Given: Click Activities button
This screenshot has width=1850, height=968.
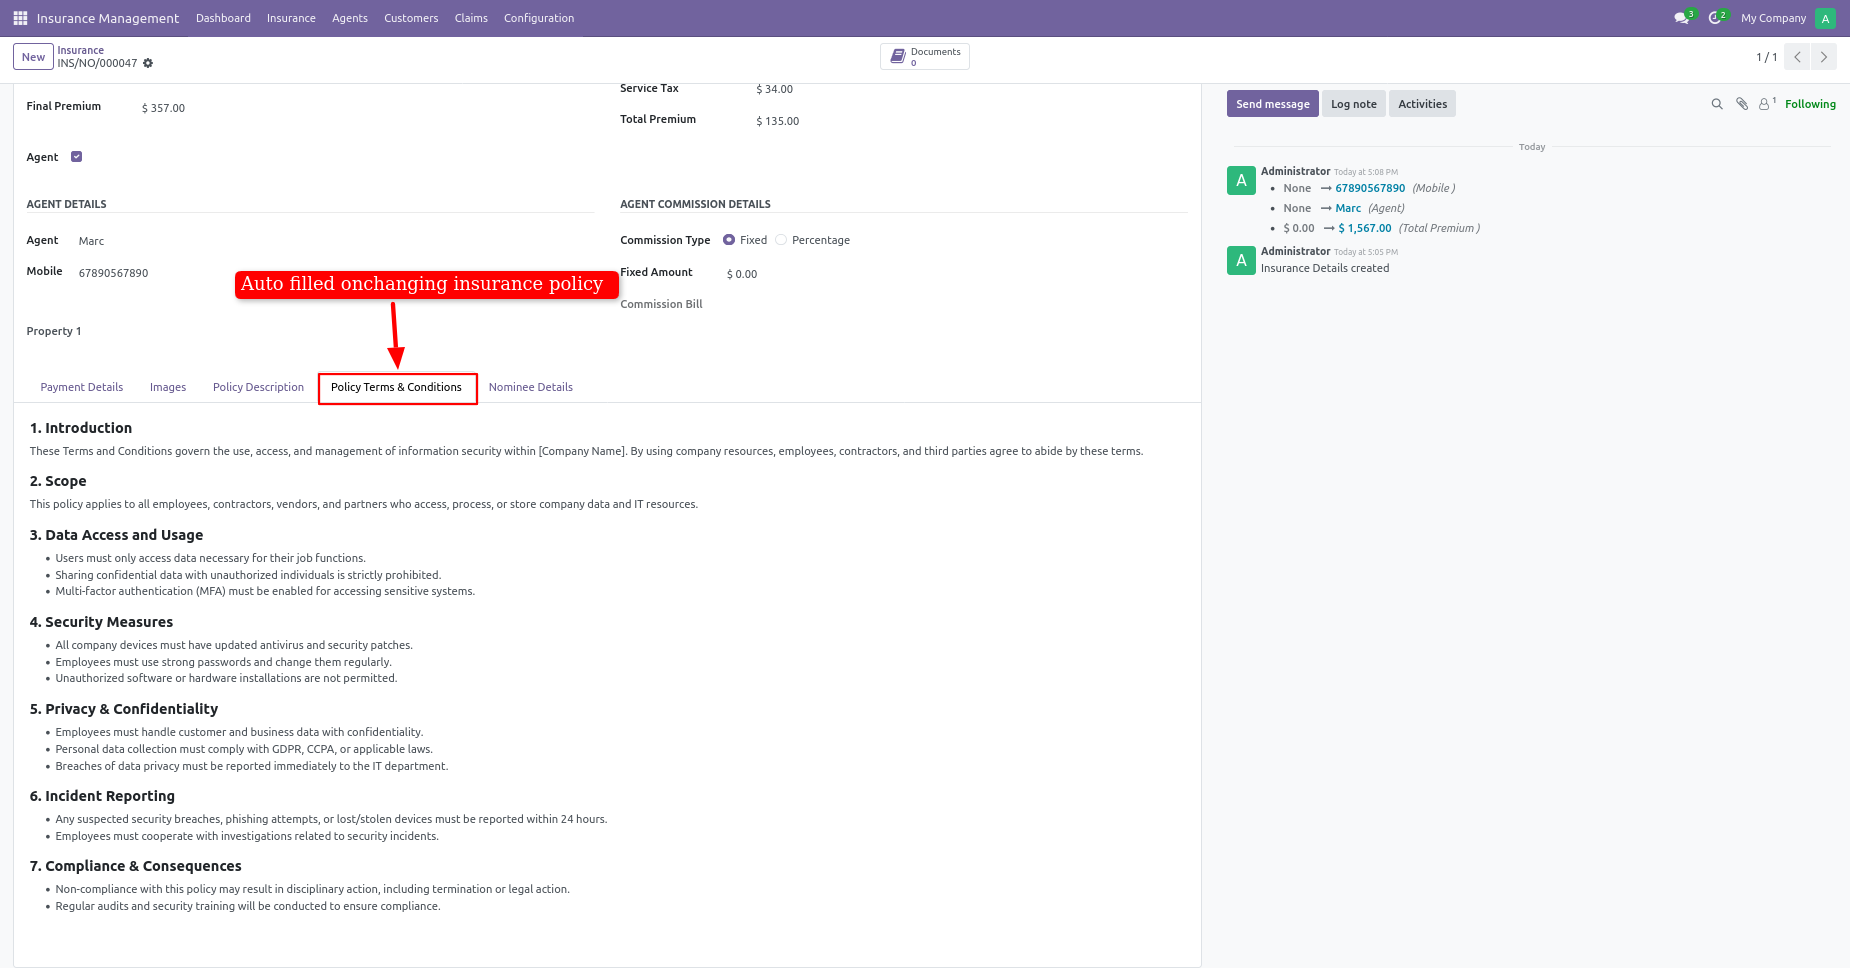Looking at the screenshot, I should click(x=1422, y=104).
